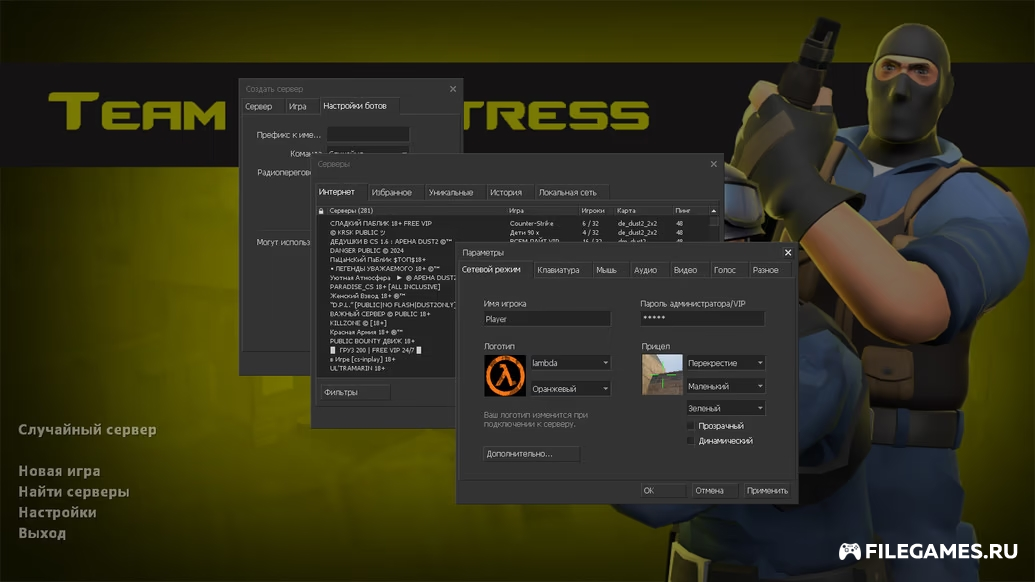
Task: Open the Оранжевый logo color dropdown
Action: click(570, 389)
